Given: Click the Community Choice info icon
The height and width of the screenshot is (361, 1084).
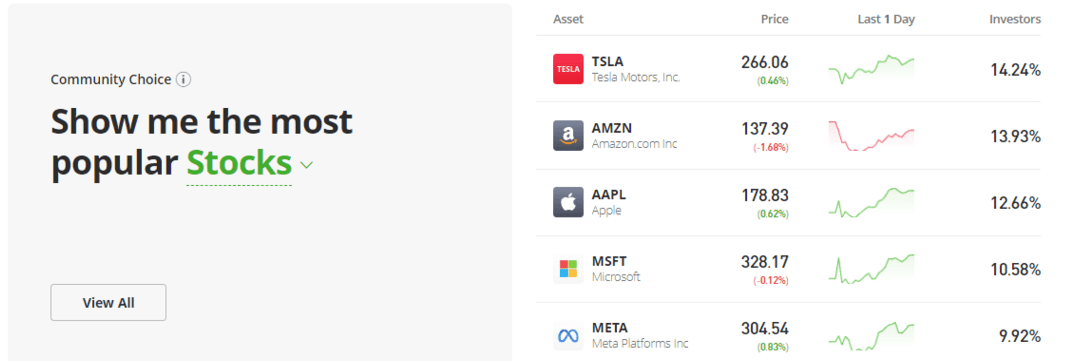Looking at the screenshot, I should pos(183,80).
